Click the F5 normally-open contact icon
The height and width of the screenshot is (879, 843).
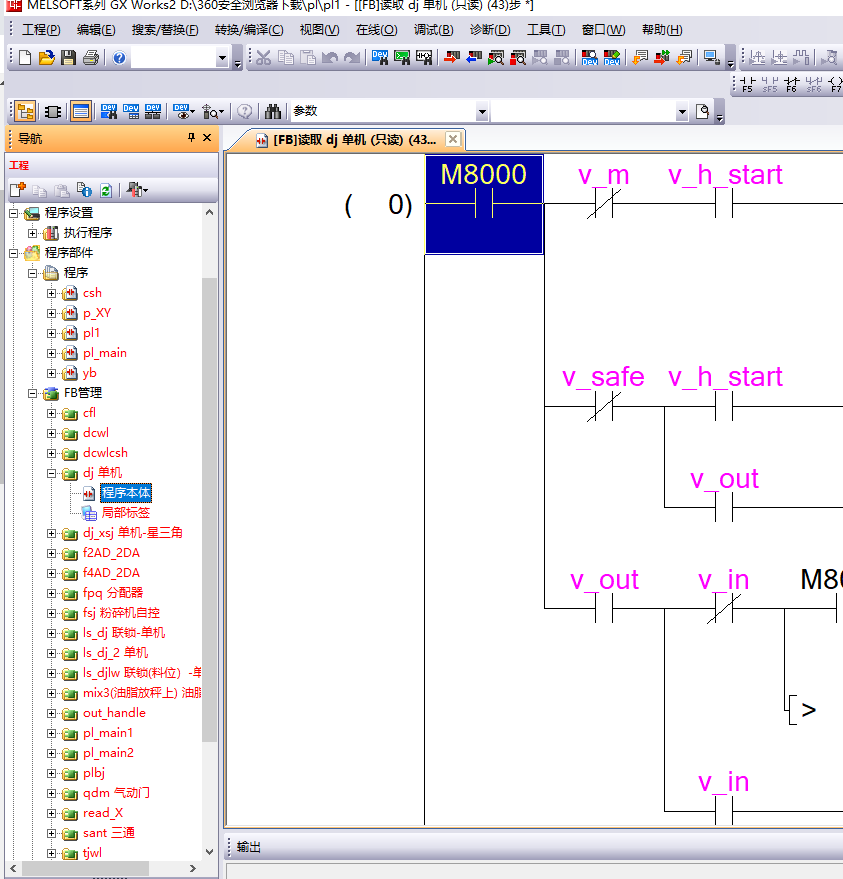[x=747, y=84]
